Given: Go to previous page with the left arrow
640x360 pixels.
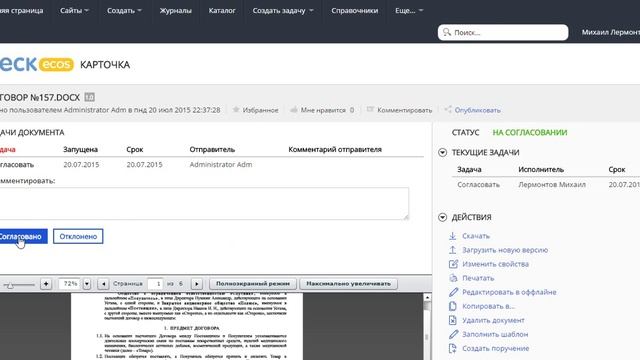Looking at the screenshot, I should (103, 283).
